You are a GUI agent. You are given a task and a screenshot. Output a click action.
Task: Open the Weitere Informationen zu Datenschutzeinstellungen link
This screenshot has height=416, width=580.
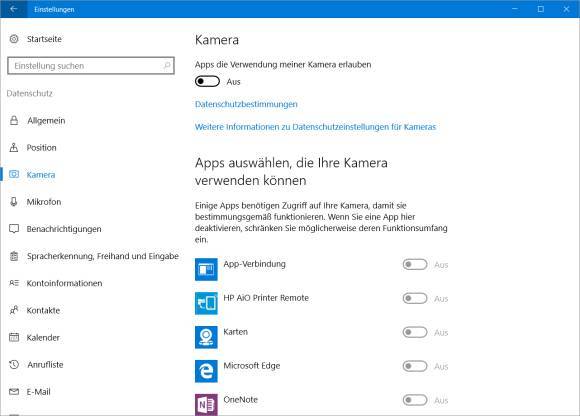tap(315, 127)
